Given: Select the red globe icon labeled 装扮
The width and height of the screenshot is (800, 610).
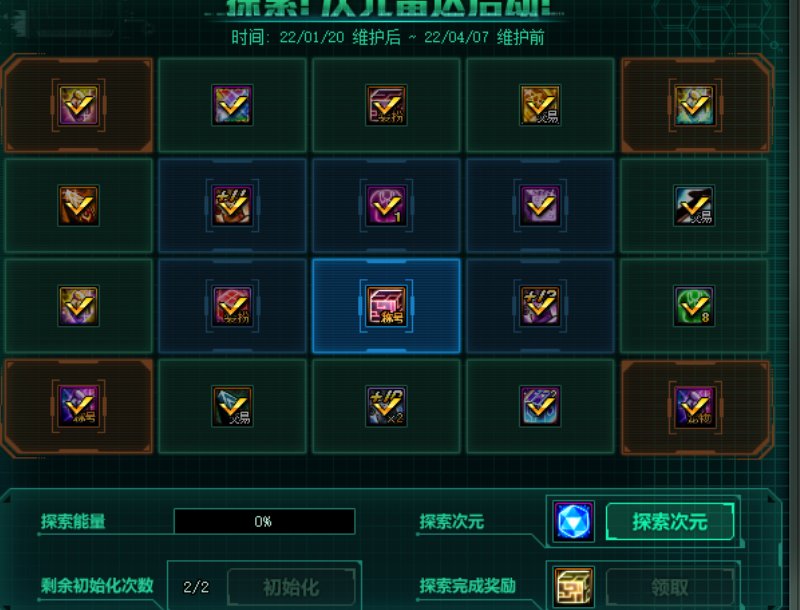Looking at the screenshot, I should (232, 306).
